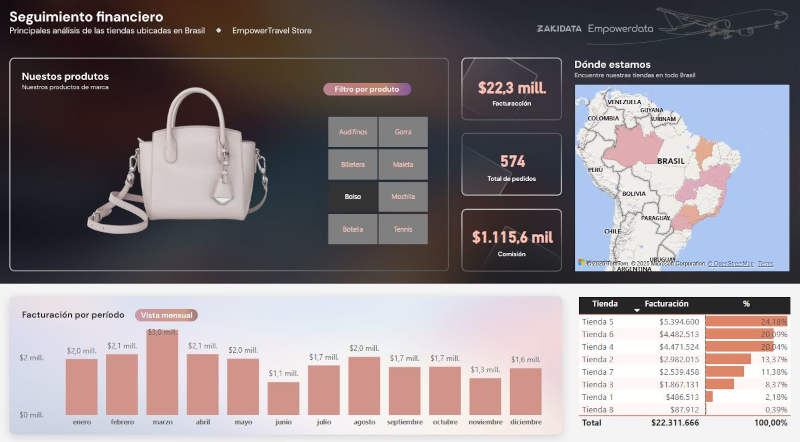The image size is (800, 442).
Task: Sort table by Facturación column header
Action: [x=665, y=303]
